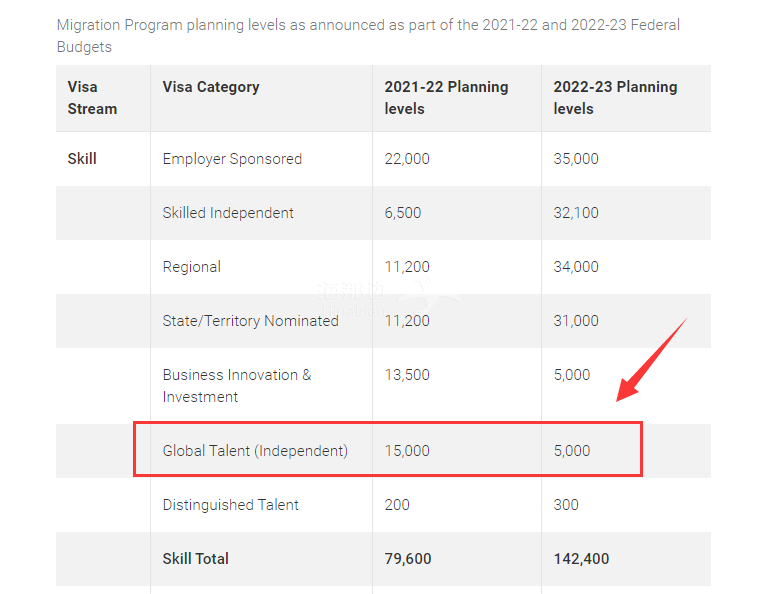The image size is (781, 594).
Task: Click the 15,000 value for Global Talent
Action: (x=407, y=451)
